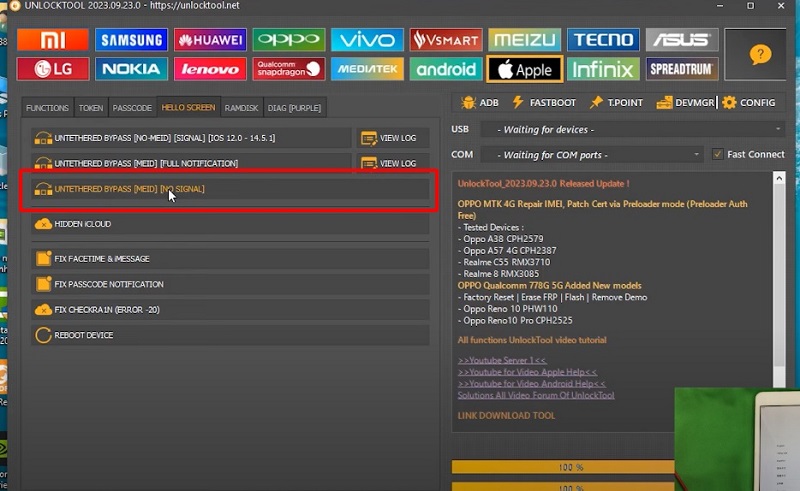
Task: Open the DIAG [PURPLE] tab
Action: 295,108
